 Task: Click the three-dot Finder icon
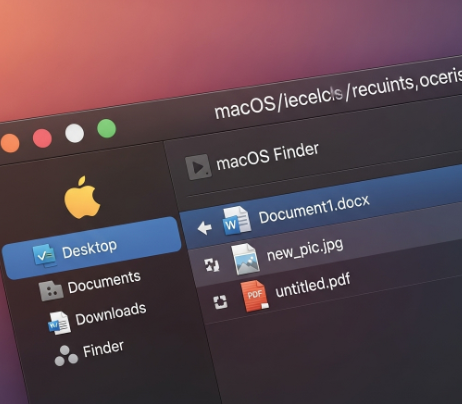click(x=66, y=356)
